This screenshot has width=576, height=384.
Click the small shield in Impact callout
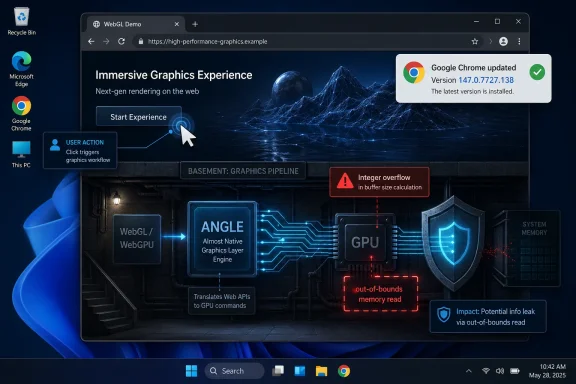coord(444,315)
